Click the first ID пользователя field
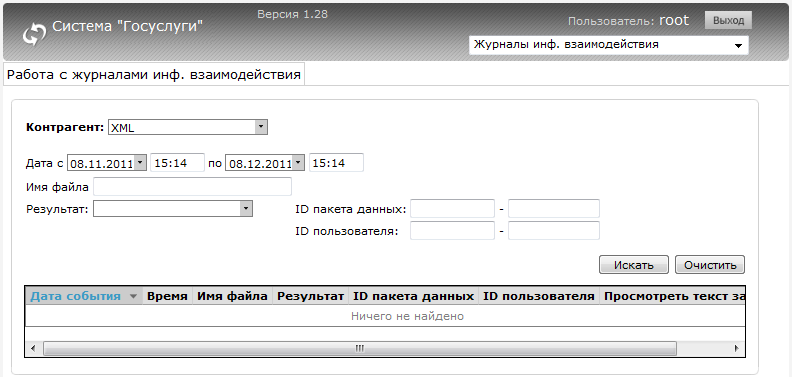792x377 pixels. coord(453,231)
